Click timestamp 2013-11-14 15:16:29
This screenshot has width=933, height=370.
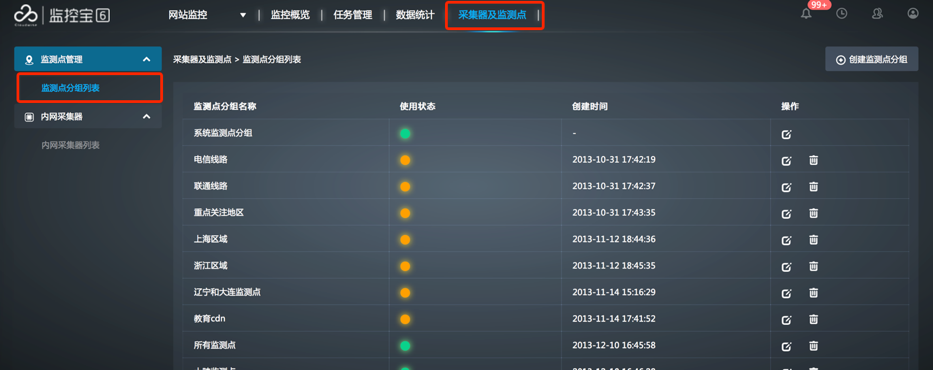click(x=613, y=293)
